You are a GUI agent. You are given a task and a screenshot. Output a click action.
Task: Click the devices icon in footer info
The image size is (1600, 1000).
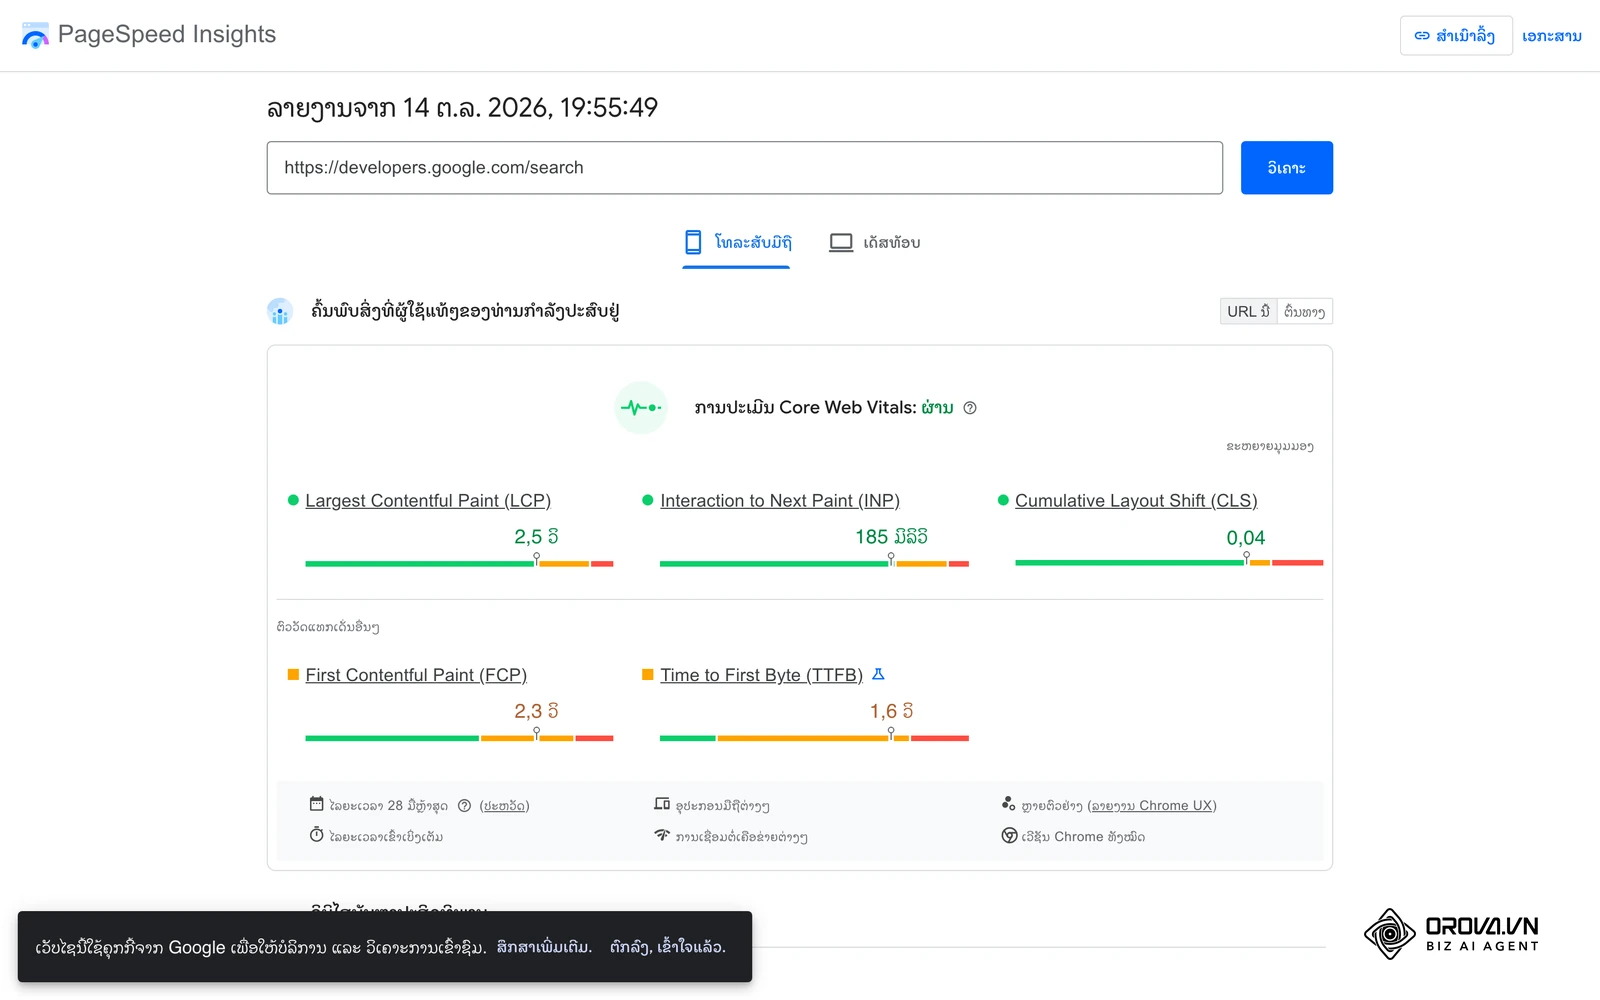662,804
